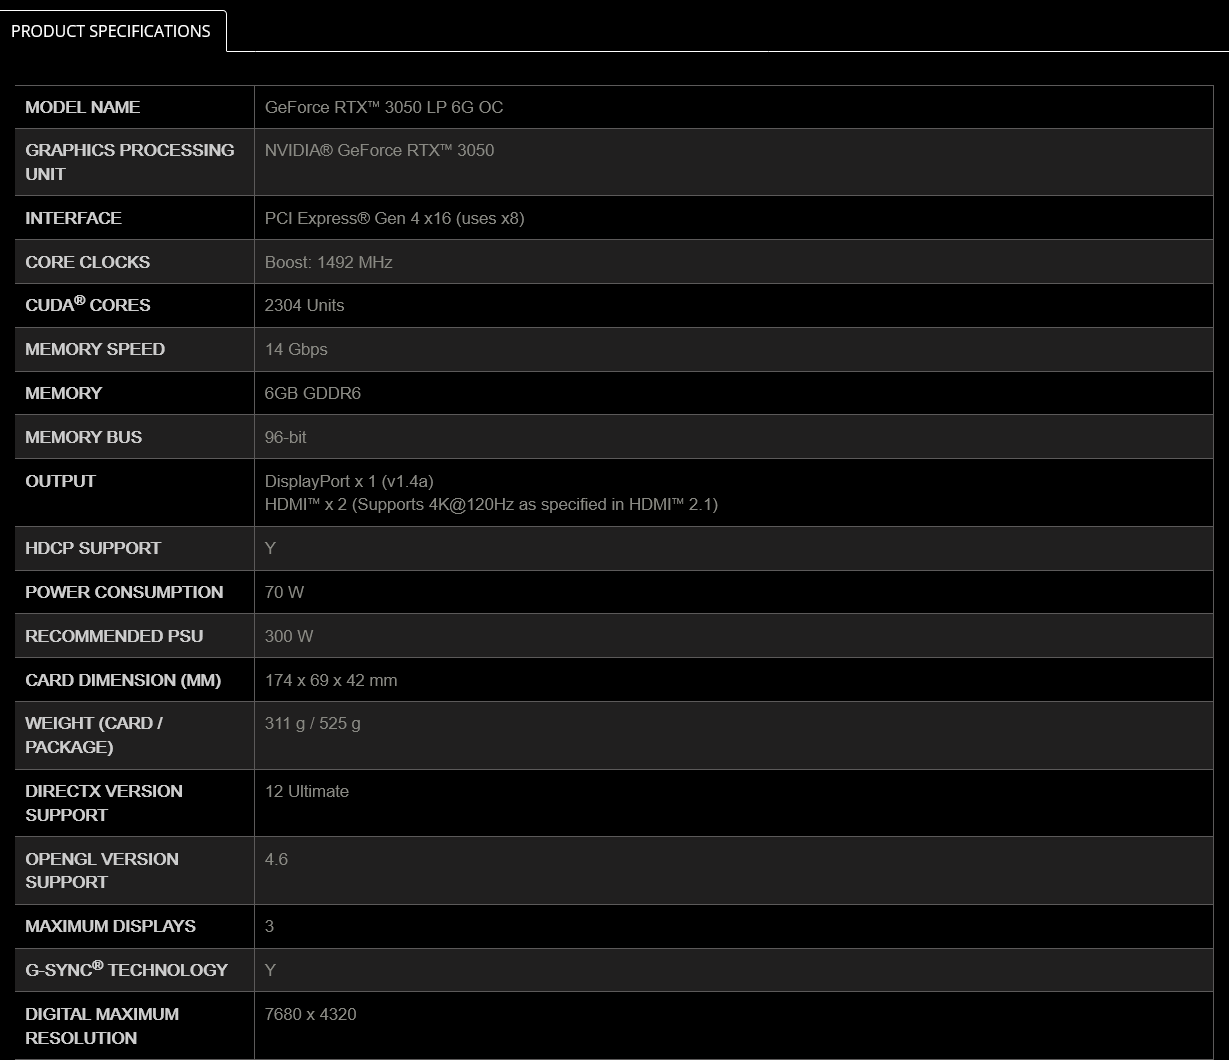Image resolution: width=1229 pixels, height=1060 pixels.
Task: Click the Interface row label
Action: coord(73,218)
